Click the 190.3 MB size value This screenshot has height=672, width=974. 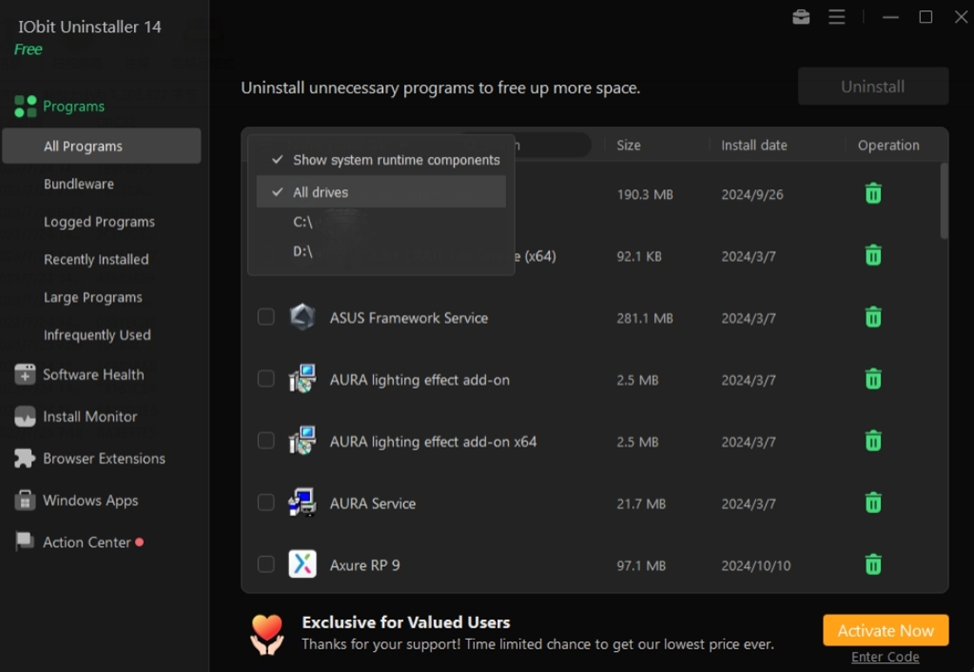[645, 194]
